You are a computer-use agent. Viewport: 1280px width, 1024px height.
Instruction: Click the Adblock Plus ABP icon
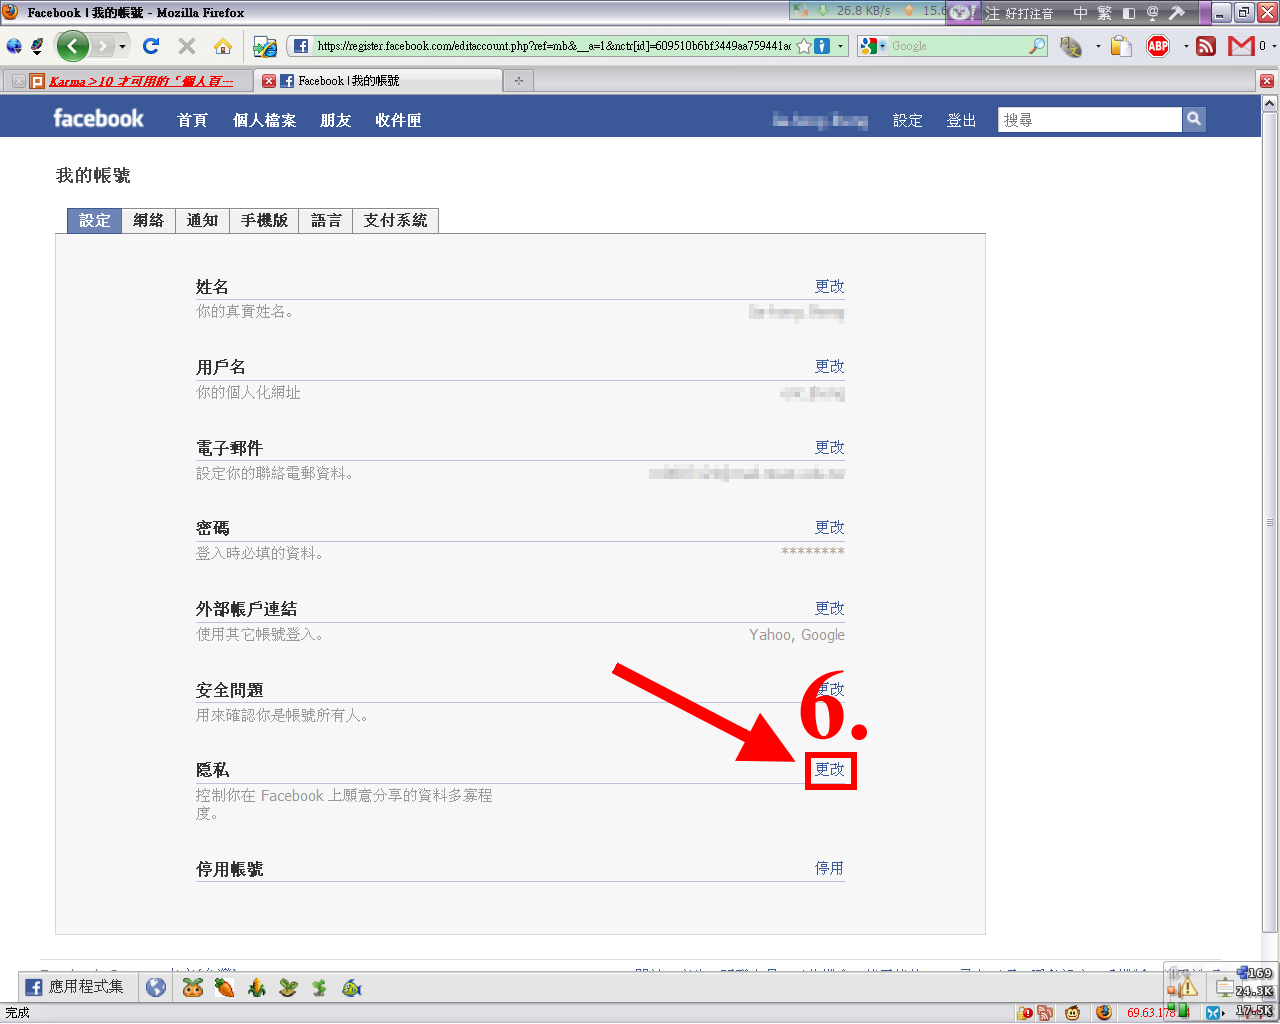(1158, 46)
